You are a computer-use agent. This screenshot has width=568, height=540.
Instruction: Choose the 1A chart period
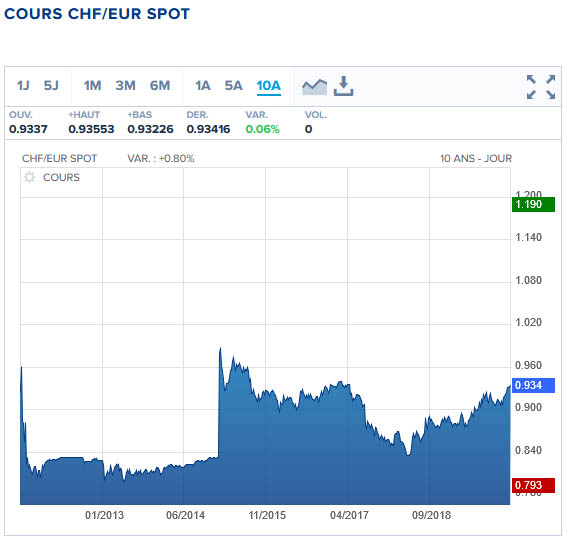tap(202, 86)
